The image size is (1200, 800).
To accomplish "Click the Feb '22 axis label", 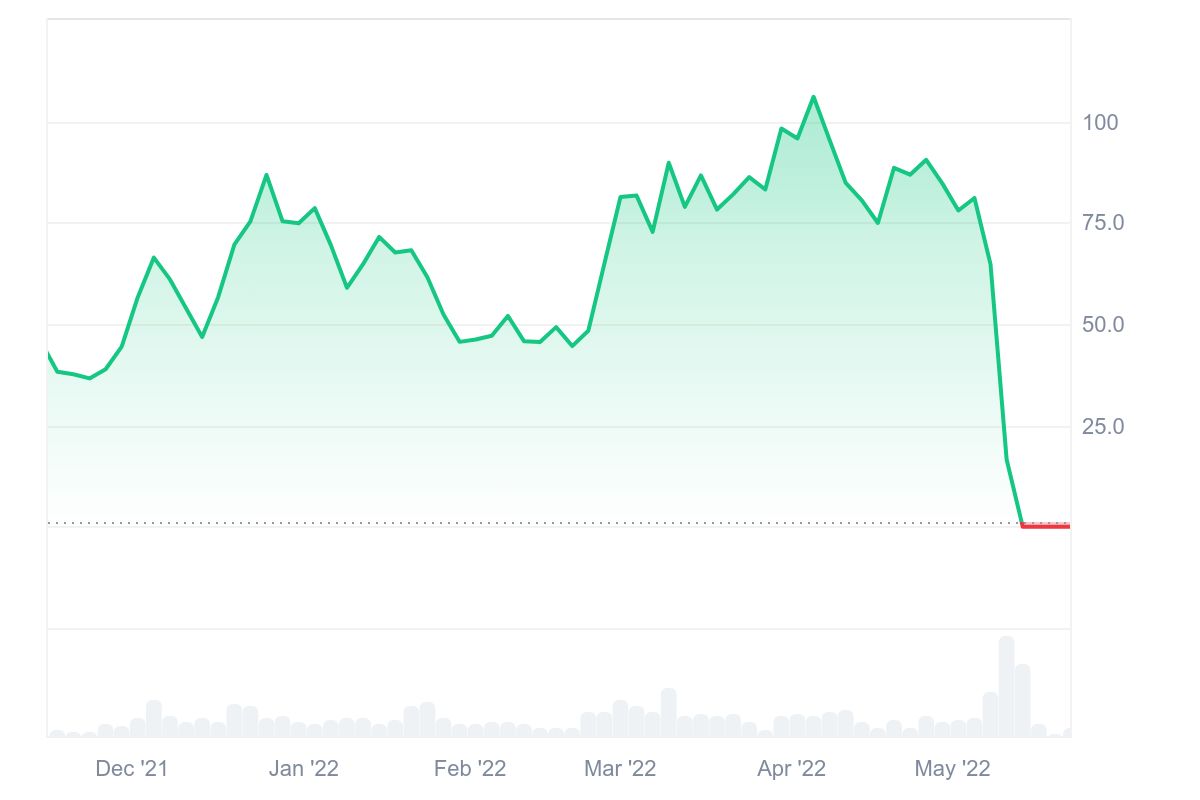I will tap(469, 768).
